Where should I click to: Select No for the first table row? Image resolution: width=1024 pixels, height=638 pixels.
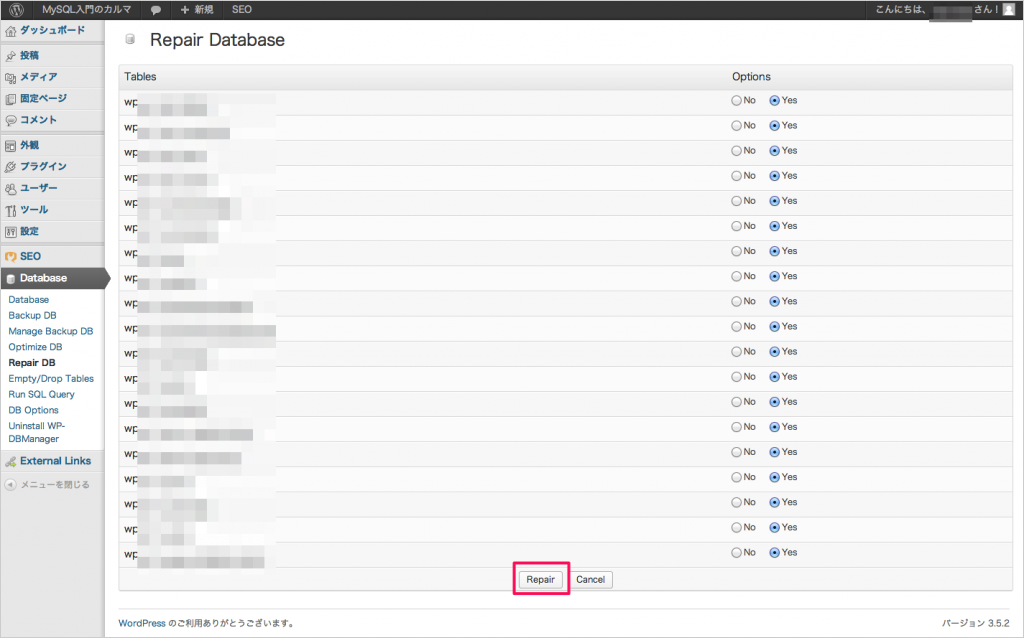pyautogui.click(x=737, y=101)
